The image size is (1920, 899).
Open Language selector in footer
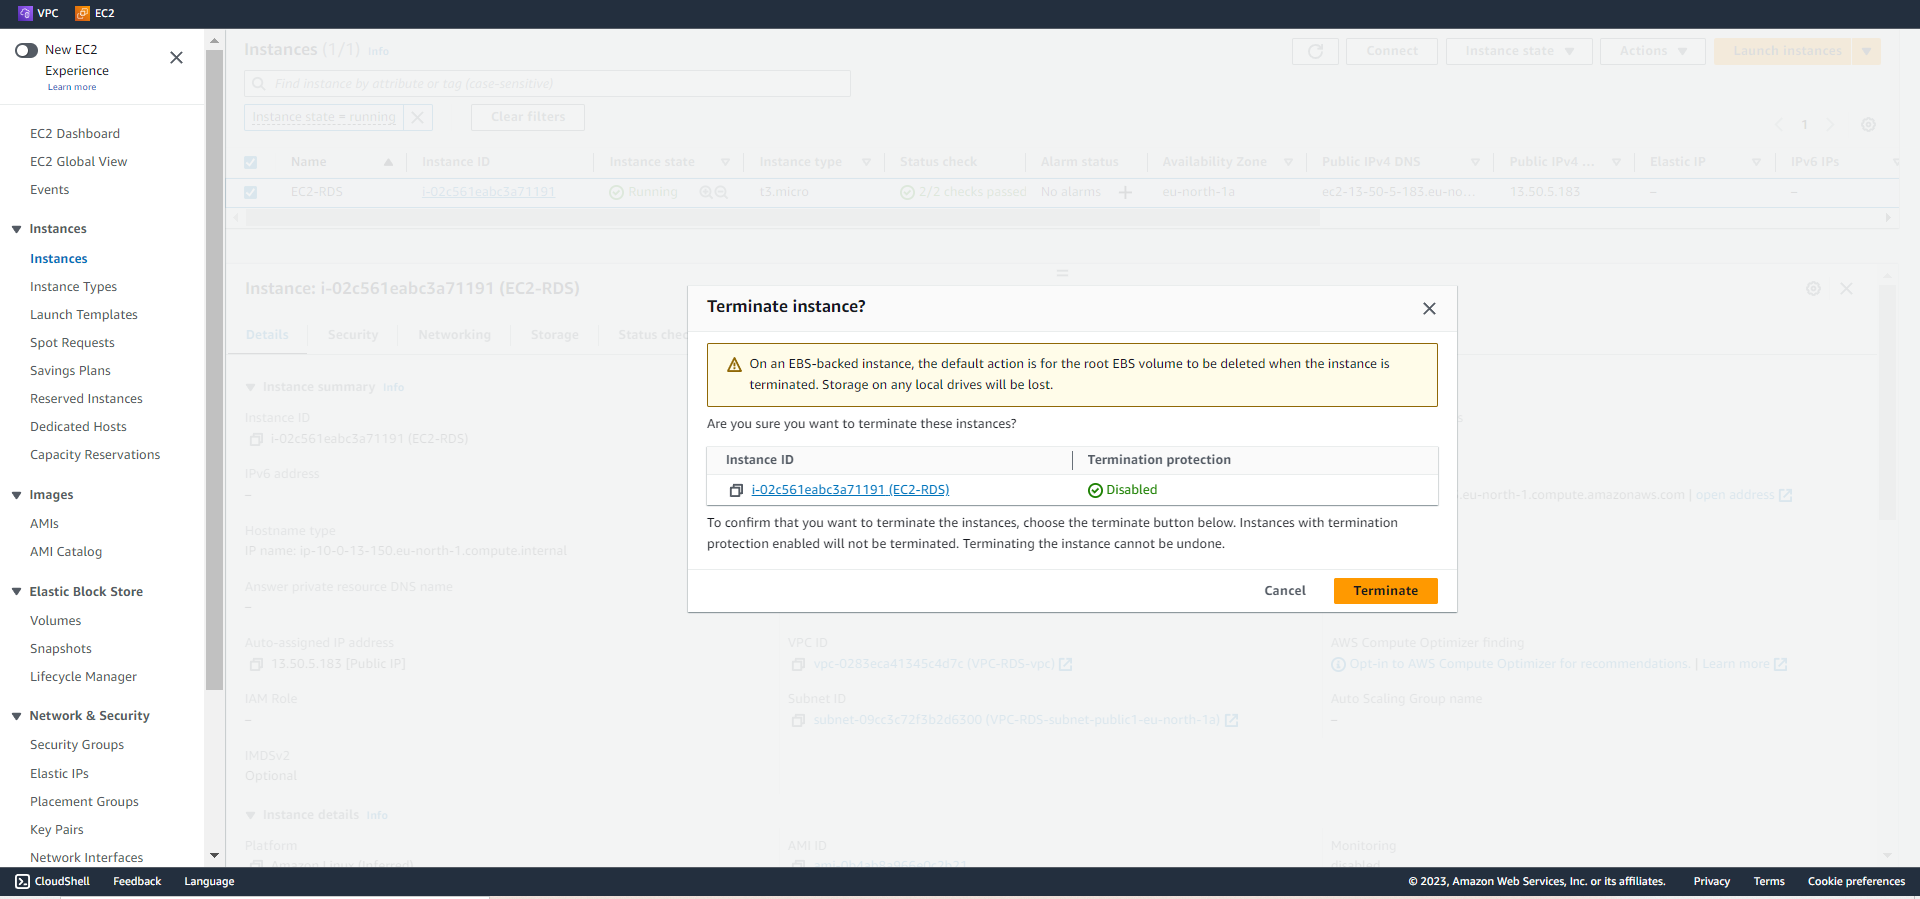tap(209, 882)
